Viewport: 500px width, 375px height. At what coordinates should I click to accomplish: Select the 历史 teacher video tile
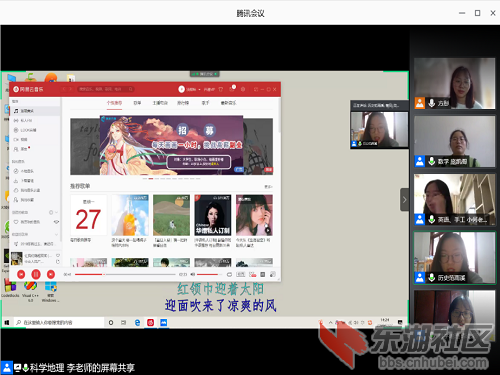click(x=455, y=258)
